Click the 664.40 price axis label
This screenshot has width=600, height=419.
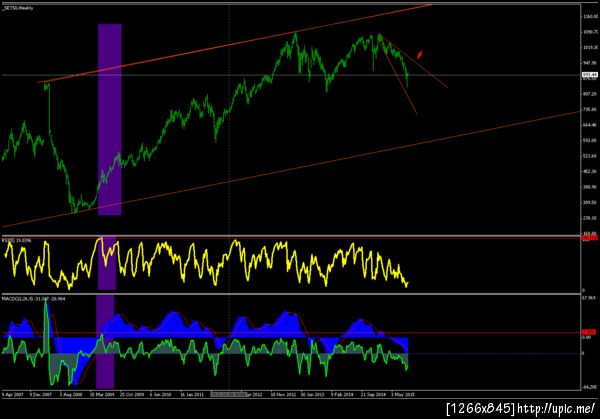(x=591, y=125)
